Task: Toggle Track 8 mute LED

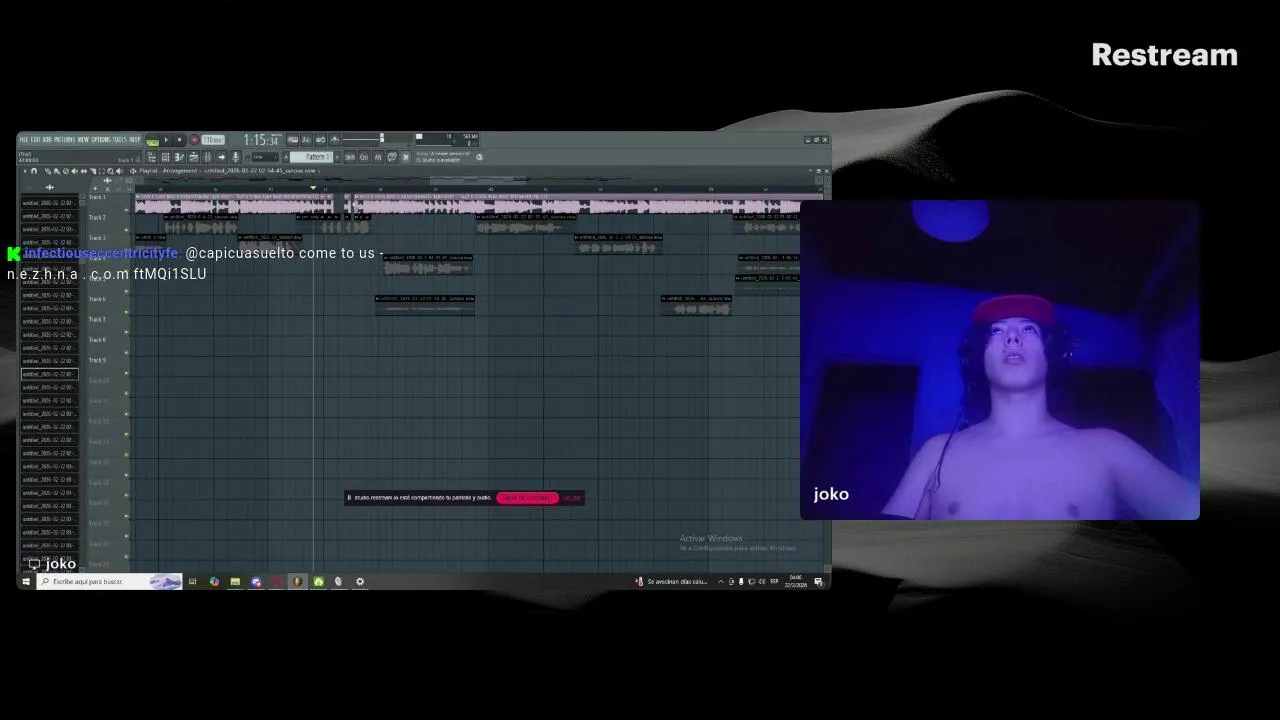Action: 126,353
